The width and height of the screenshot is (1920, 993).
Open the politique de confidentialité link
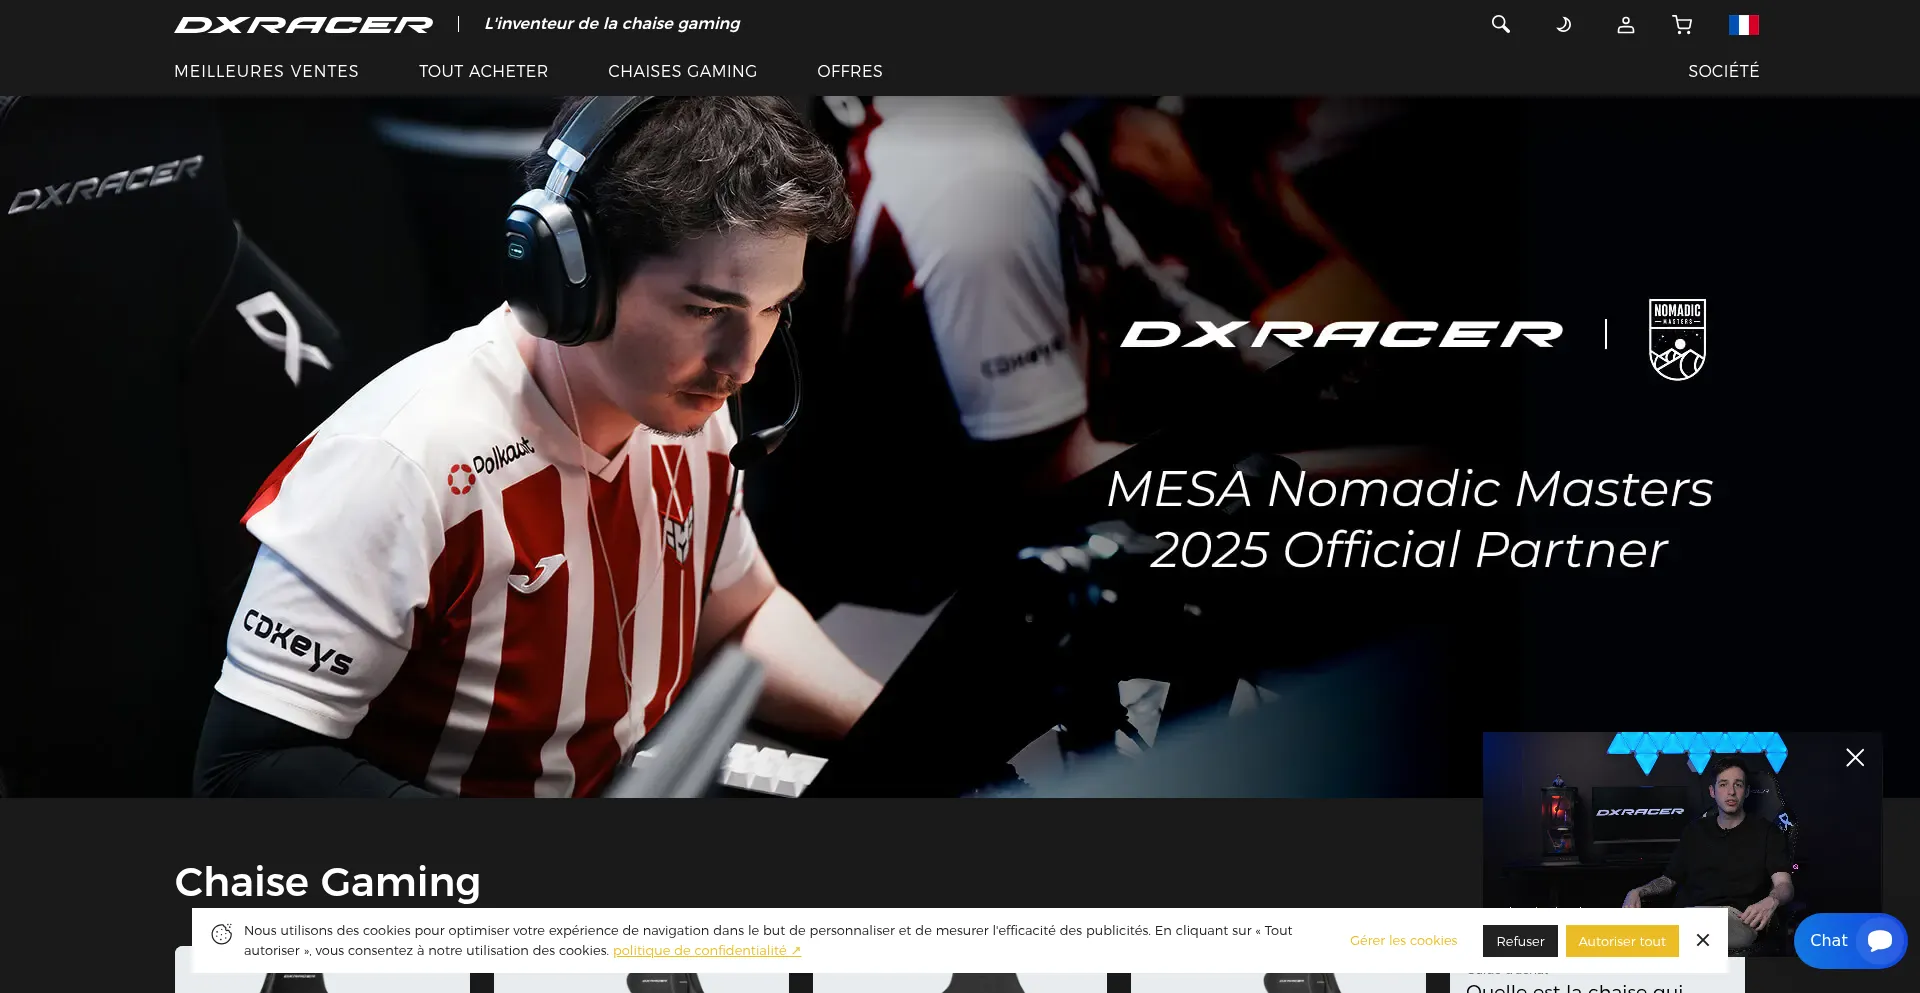(x=707, y=951)
